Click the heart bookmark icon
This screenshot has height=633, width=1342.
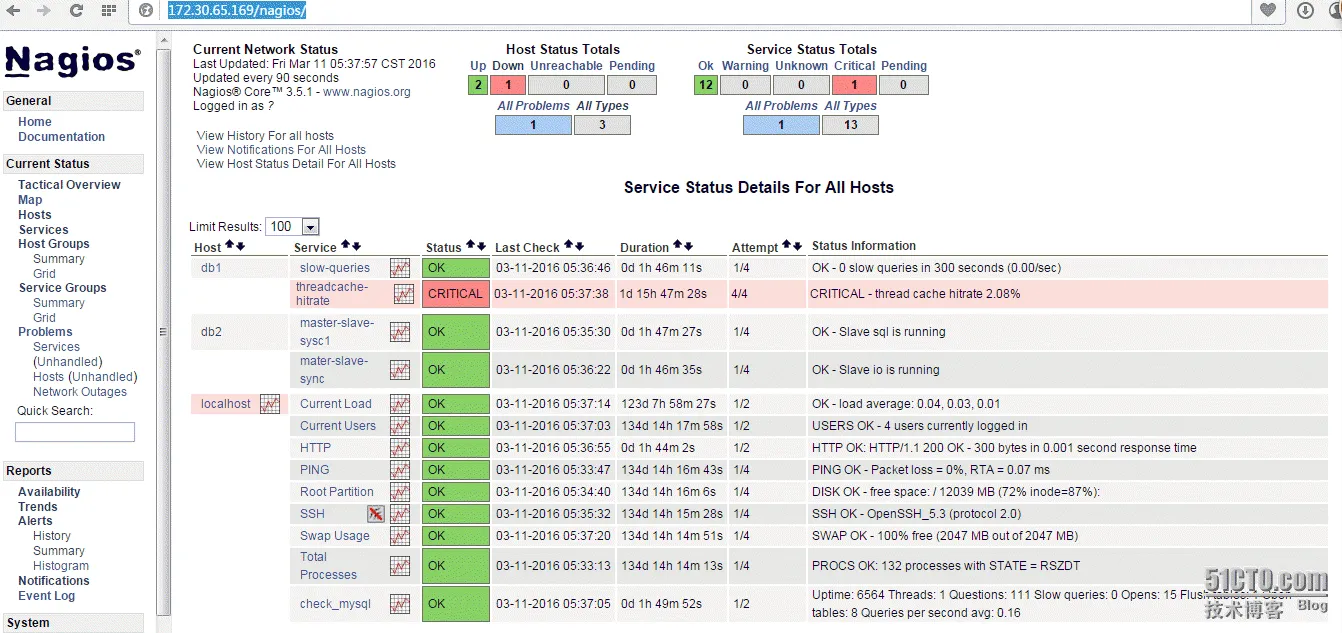point(1268,11)
